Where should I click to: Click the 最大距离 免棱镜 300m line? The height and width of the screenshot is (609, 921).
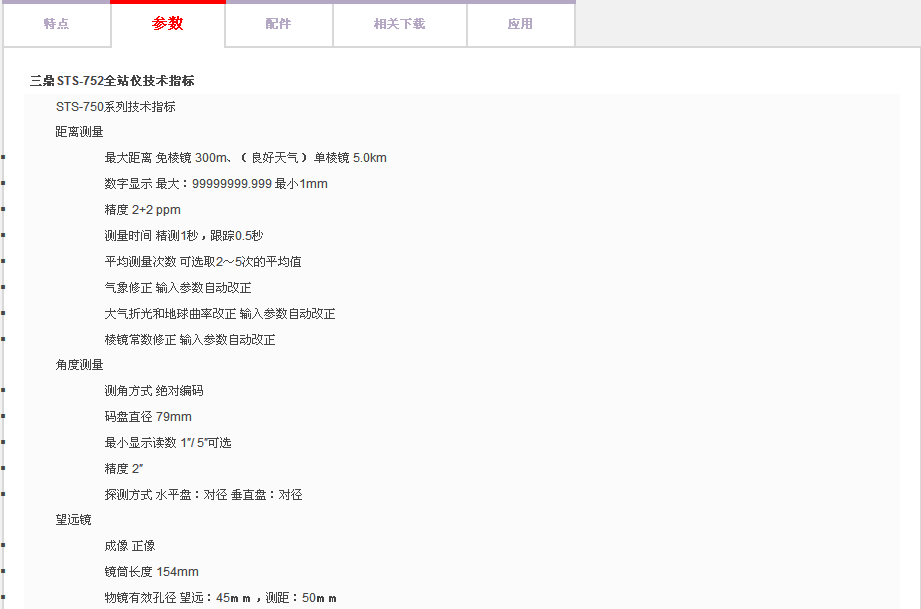coord(245,158)
